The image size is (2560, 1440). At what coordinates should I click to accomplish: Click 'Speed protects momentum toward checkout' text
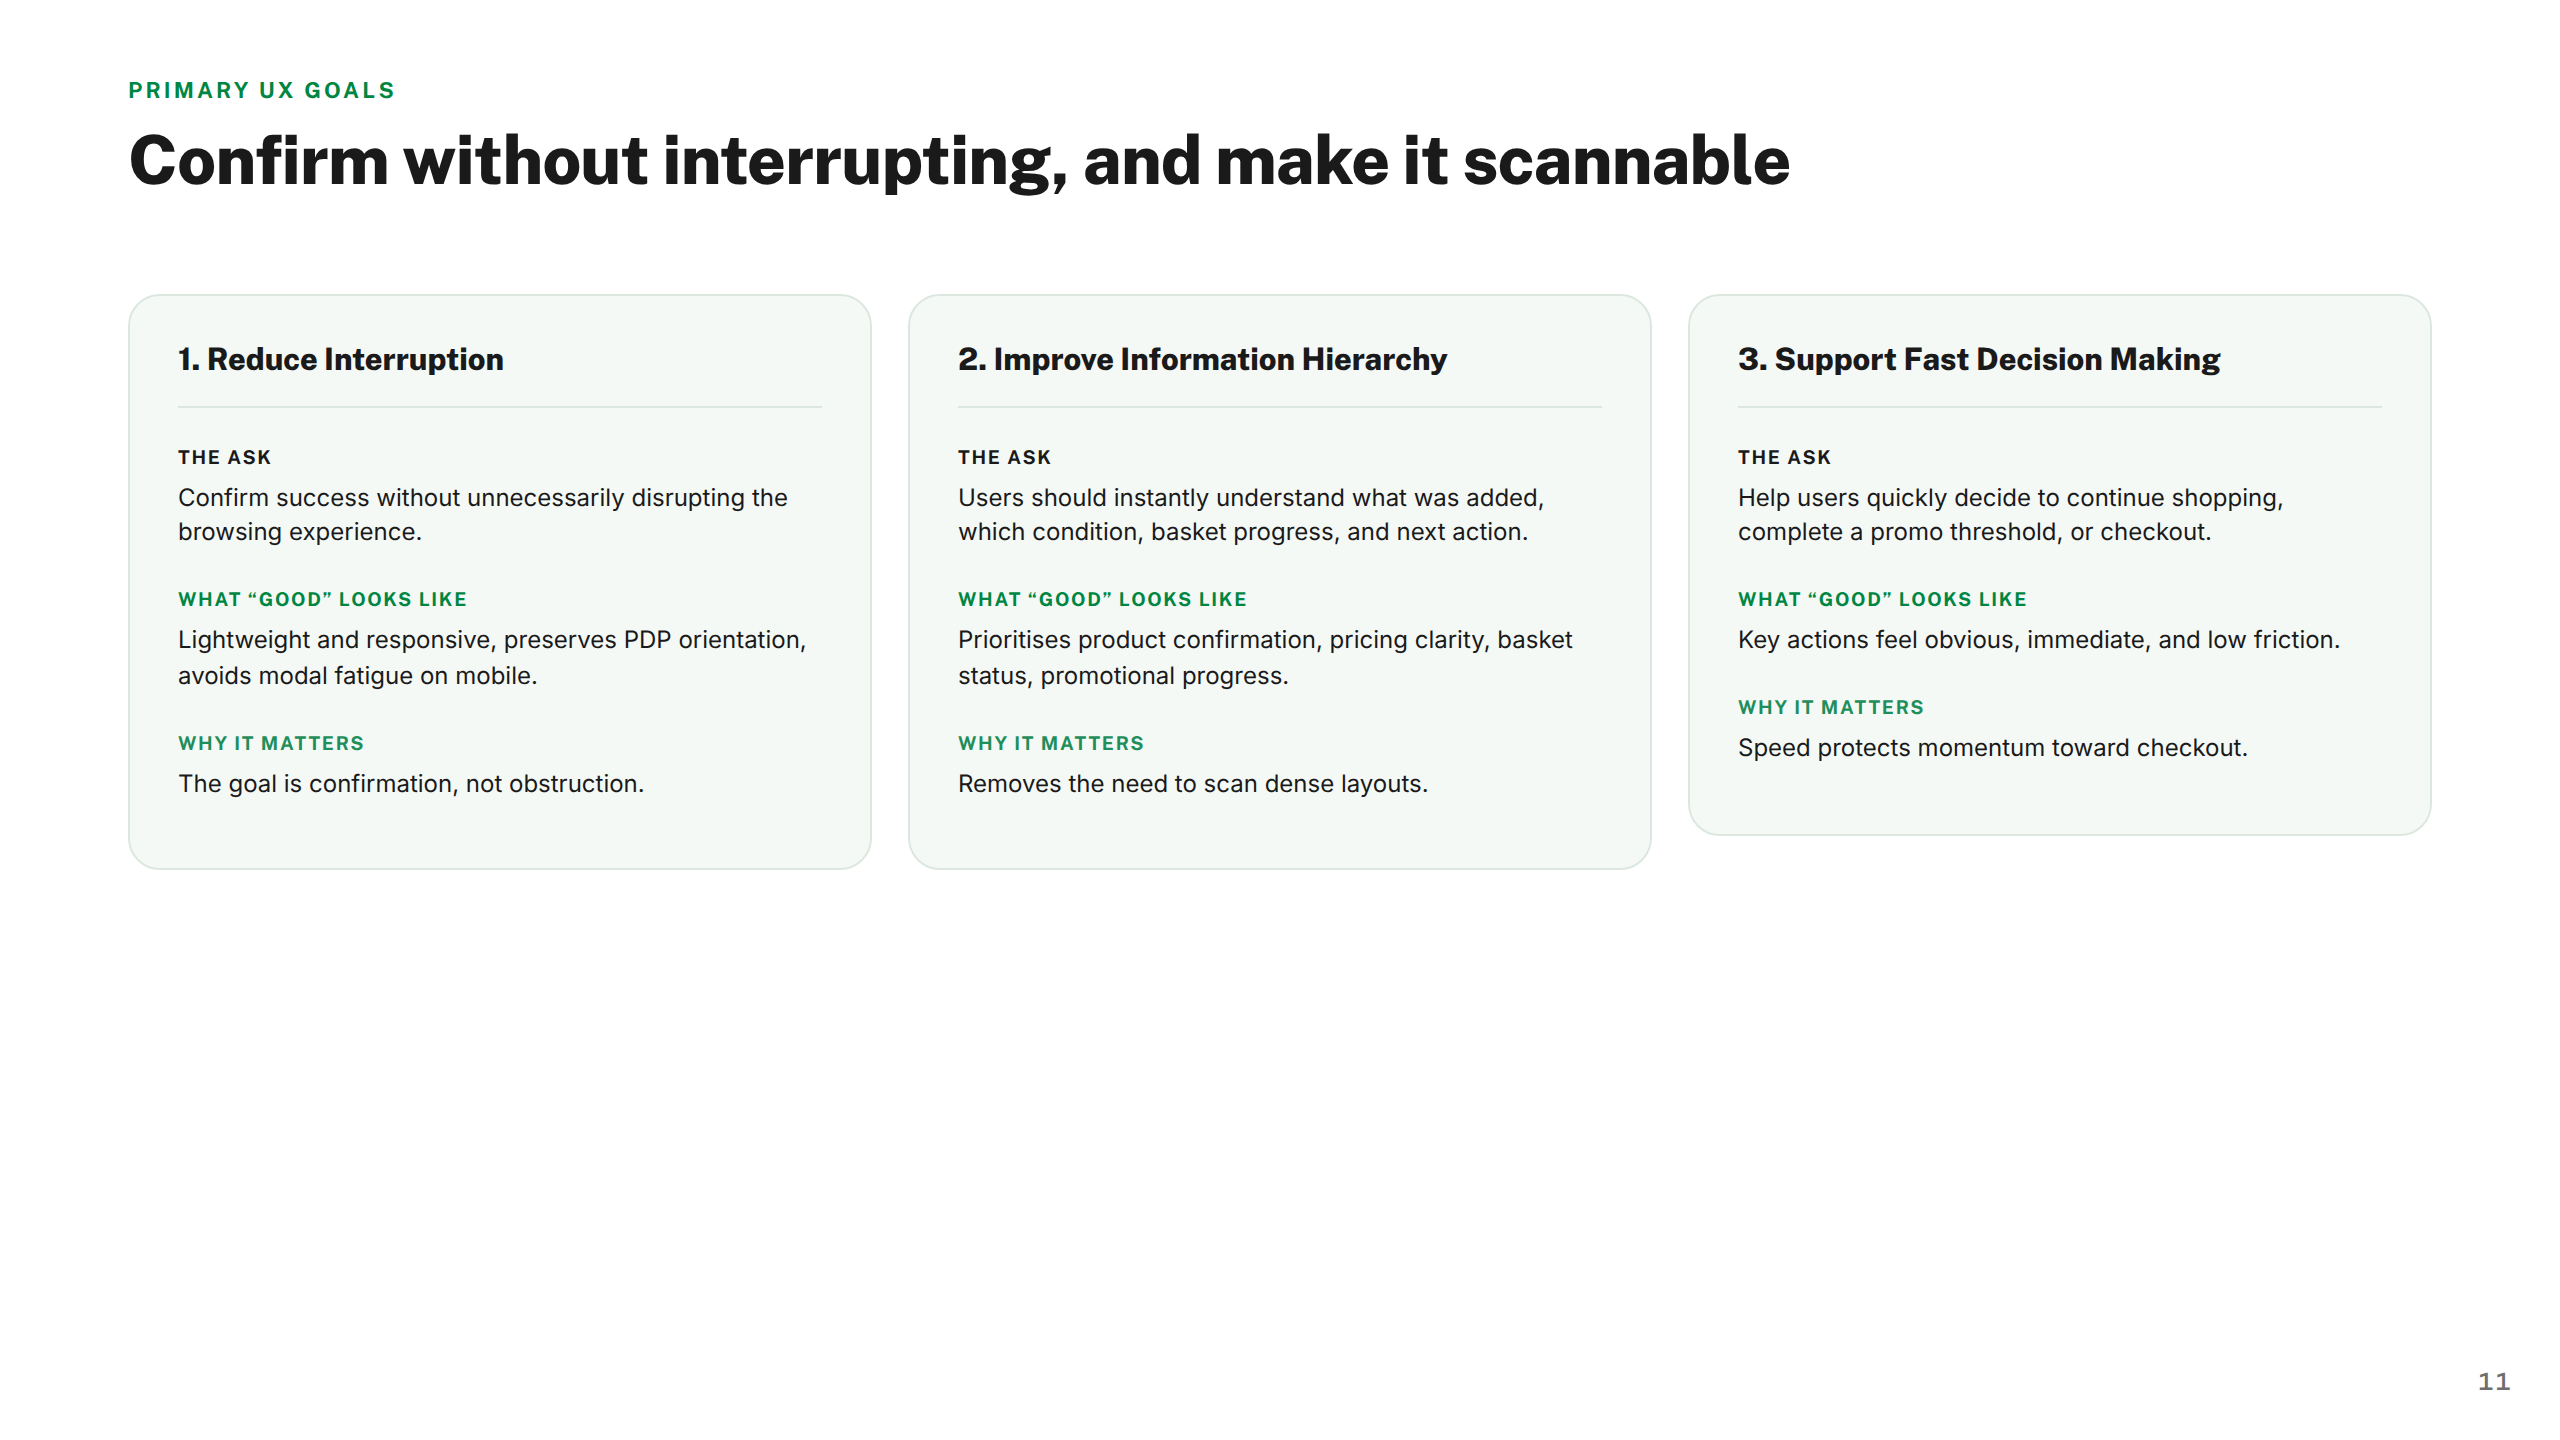point(1992,748)
